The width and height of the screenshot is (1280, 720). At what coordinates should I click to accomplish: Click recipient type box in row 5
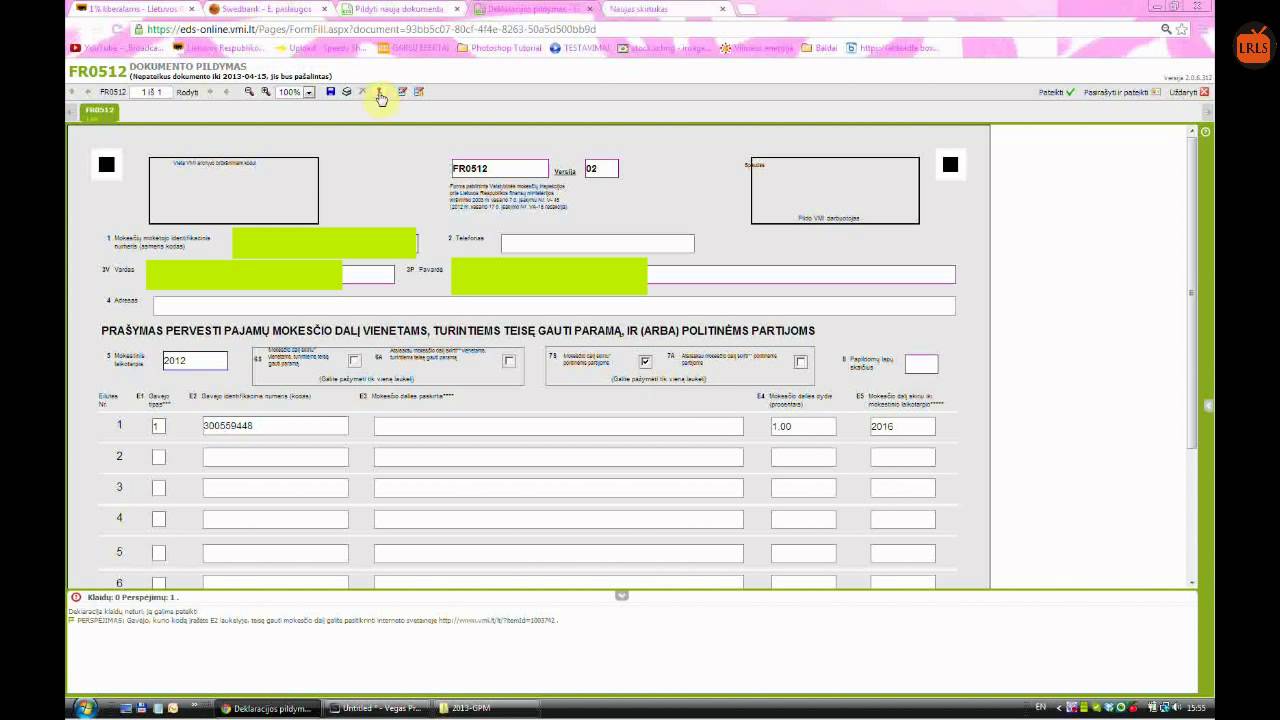click(x=158, y=553)
